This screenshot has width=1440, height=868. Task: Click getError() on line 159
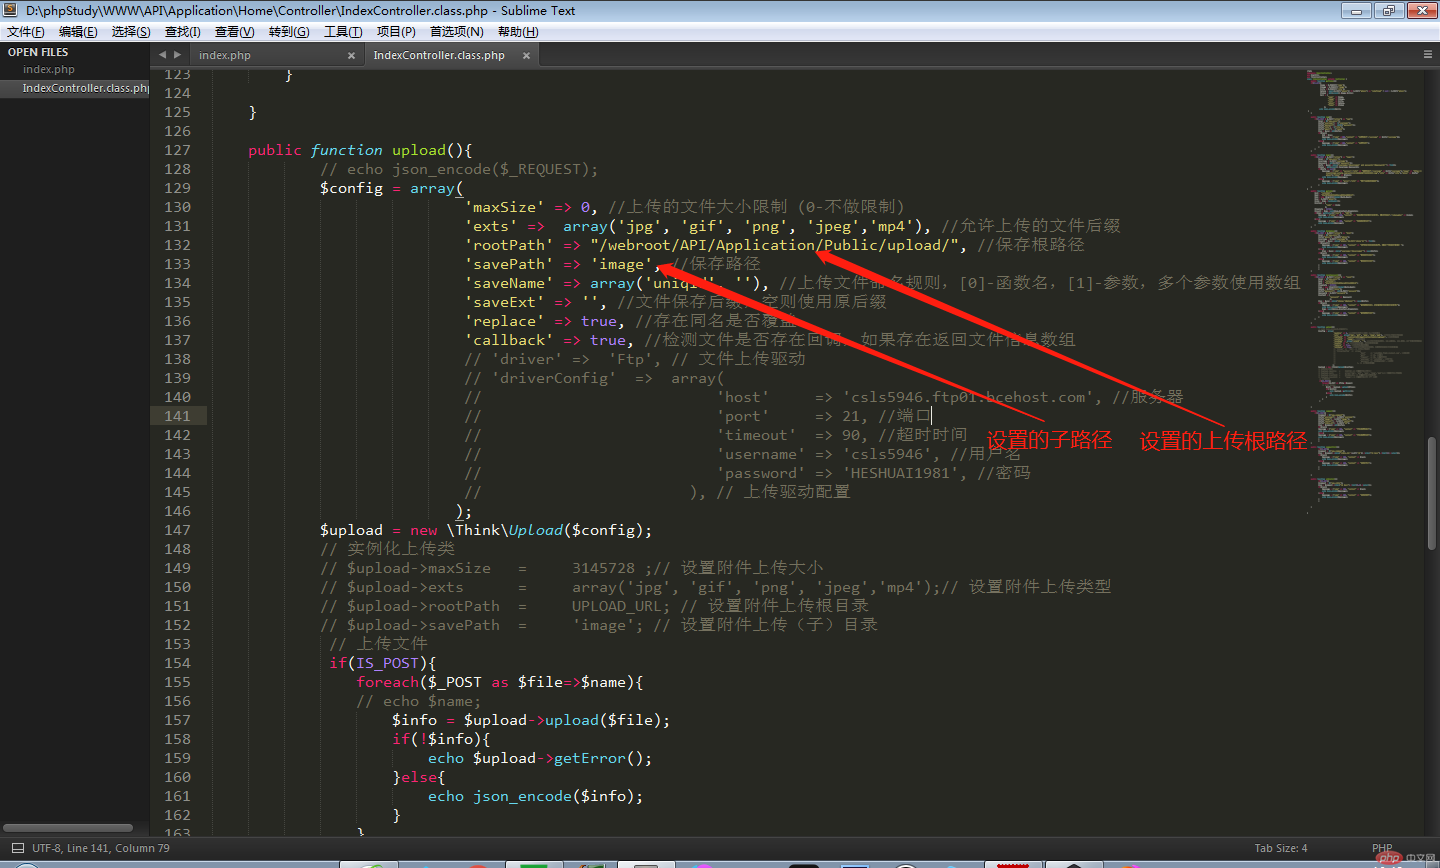tap(599, 758)
